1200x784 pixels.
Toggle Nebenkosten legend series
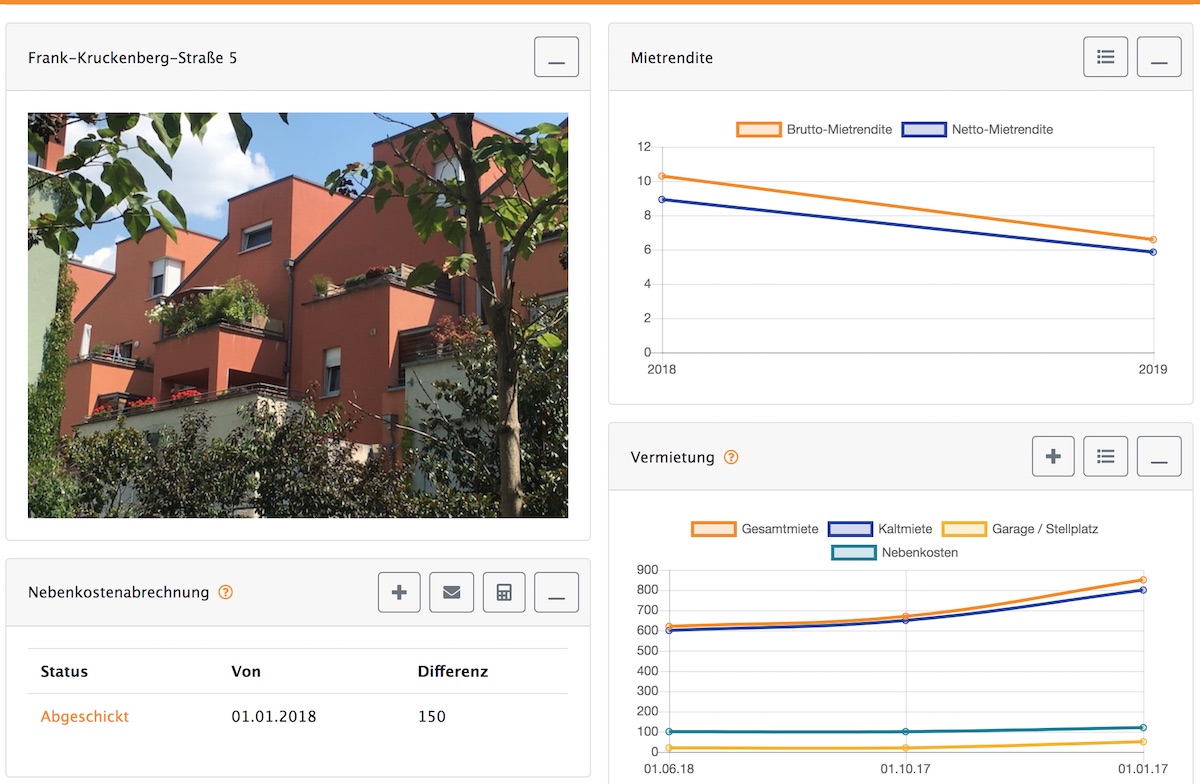894,552
